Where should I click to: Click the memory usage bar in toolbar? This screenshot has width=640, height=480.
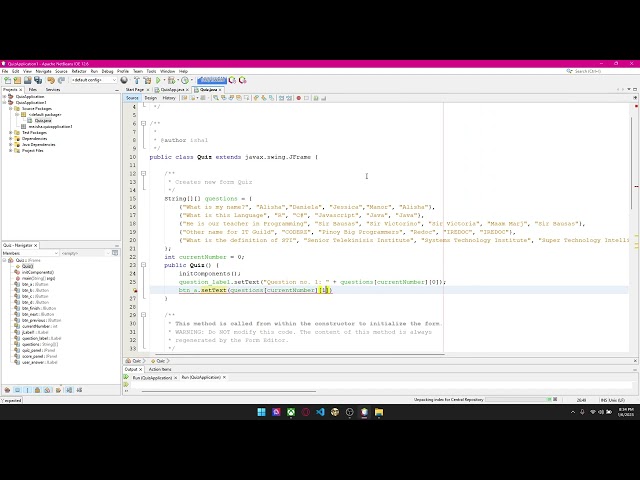[x=212, y=80]
